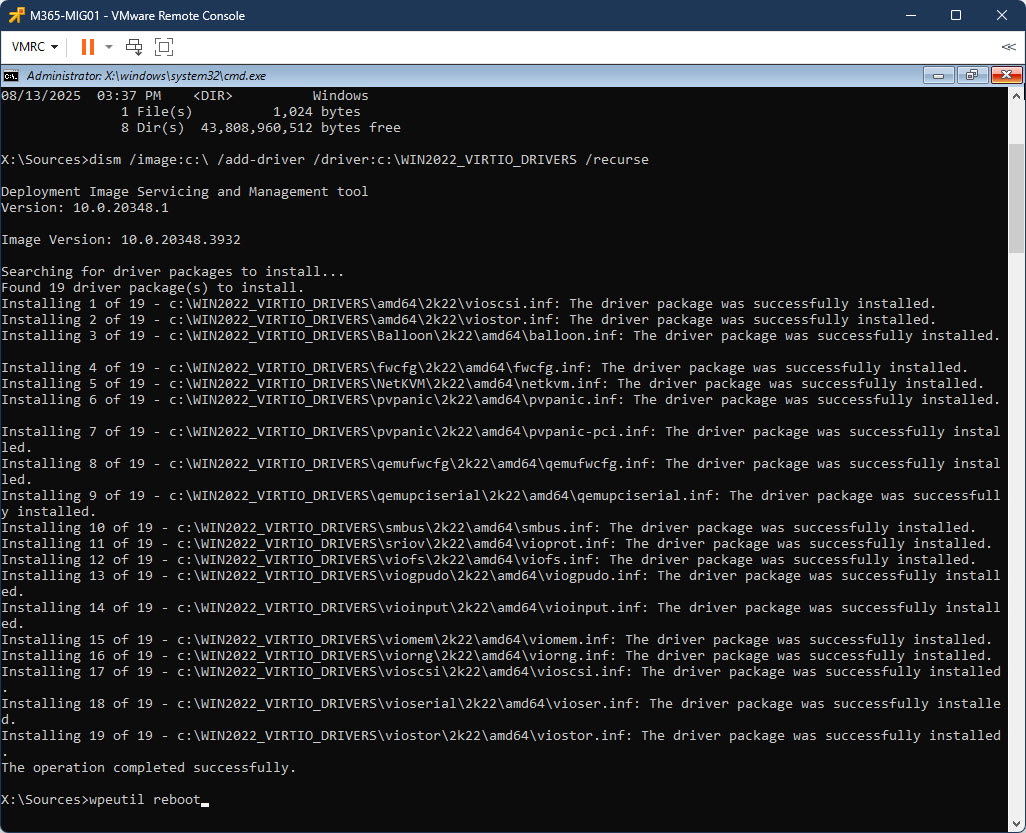Image resolution: width=1026 pixels, height=833 pixels.
Task: Expand the power options arrow next to pause
Action: click(109, 46)
